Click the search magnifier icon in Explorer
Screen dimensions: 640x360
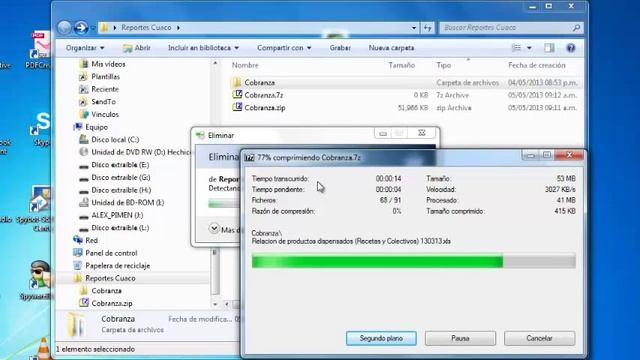(576, 28)
